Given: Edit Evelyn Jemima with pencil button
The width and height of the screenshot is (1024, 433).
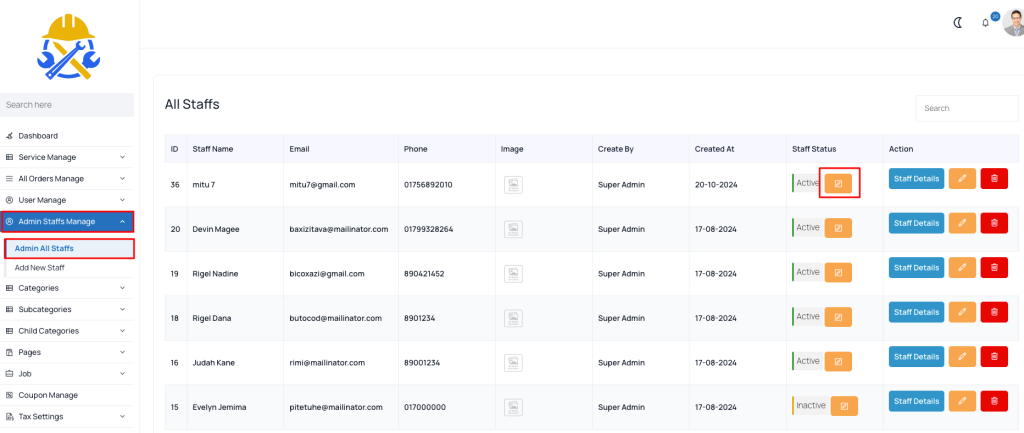Looking at the screenshot, I should coord(962,401).
